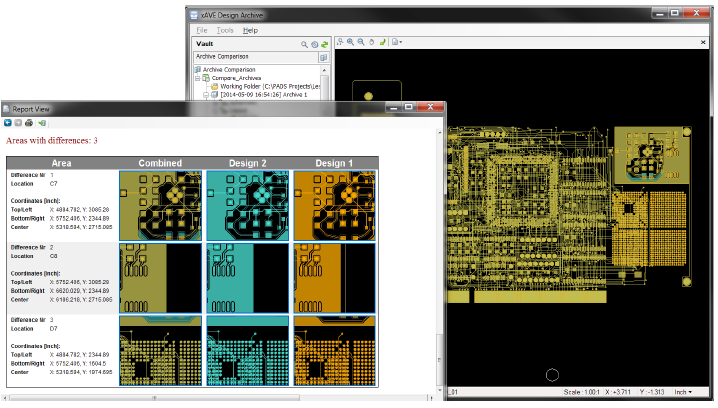
Task: Select the Archive Comparison root tree node
Action: point(229,70)
